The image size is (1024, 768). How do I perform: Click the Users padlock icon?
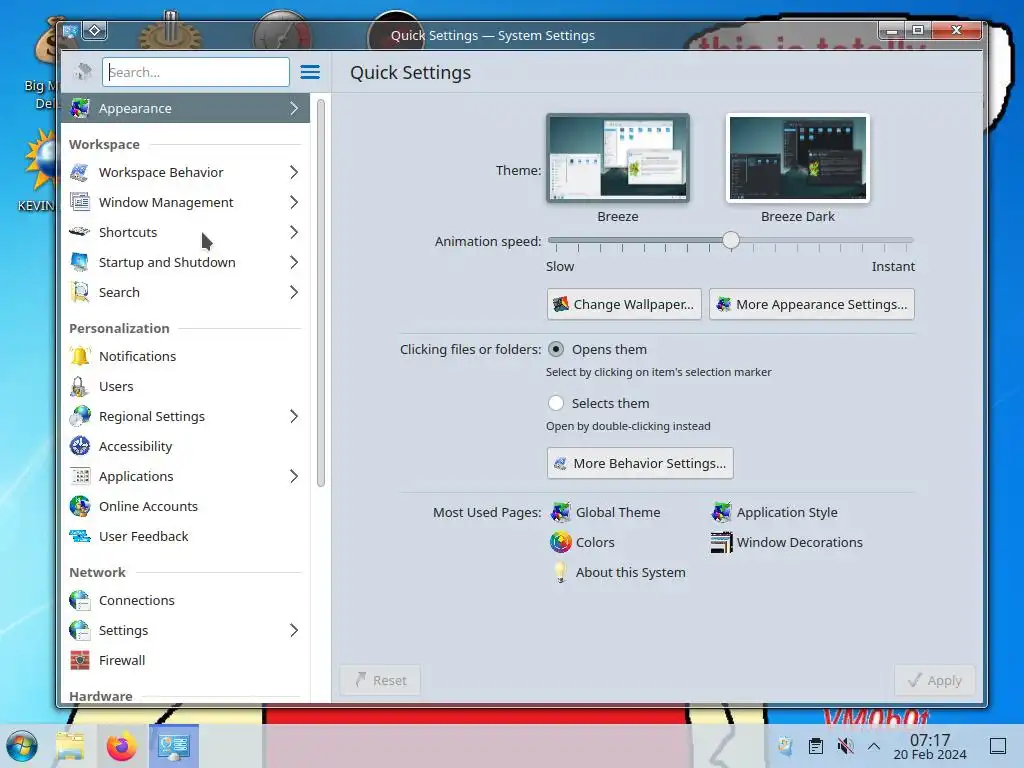(x=80, y=387)
